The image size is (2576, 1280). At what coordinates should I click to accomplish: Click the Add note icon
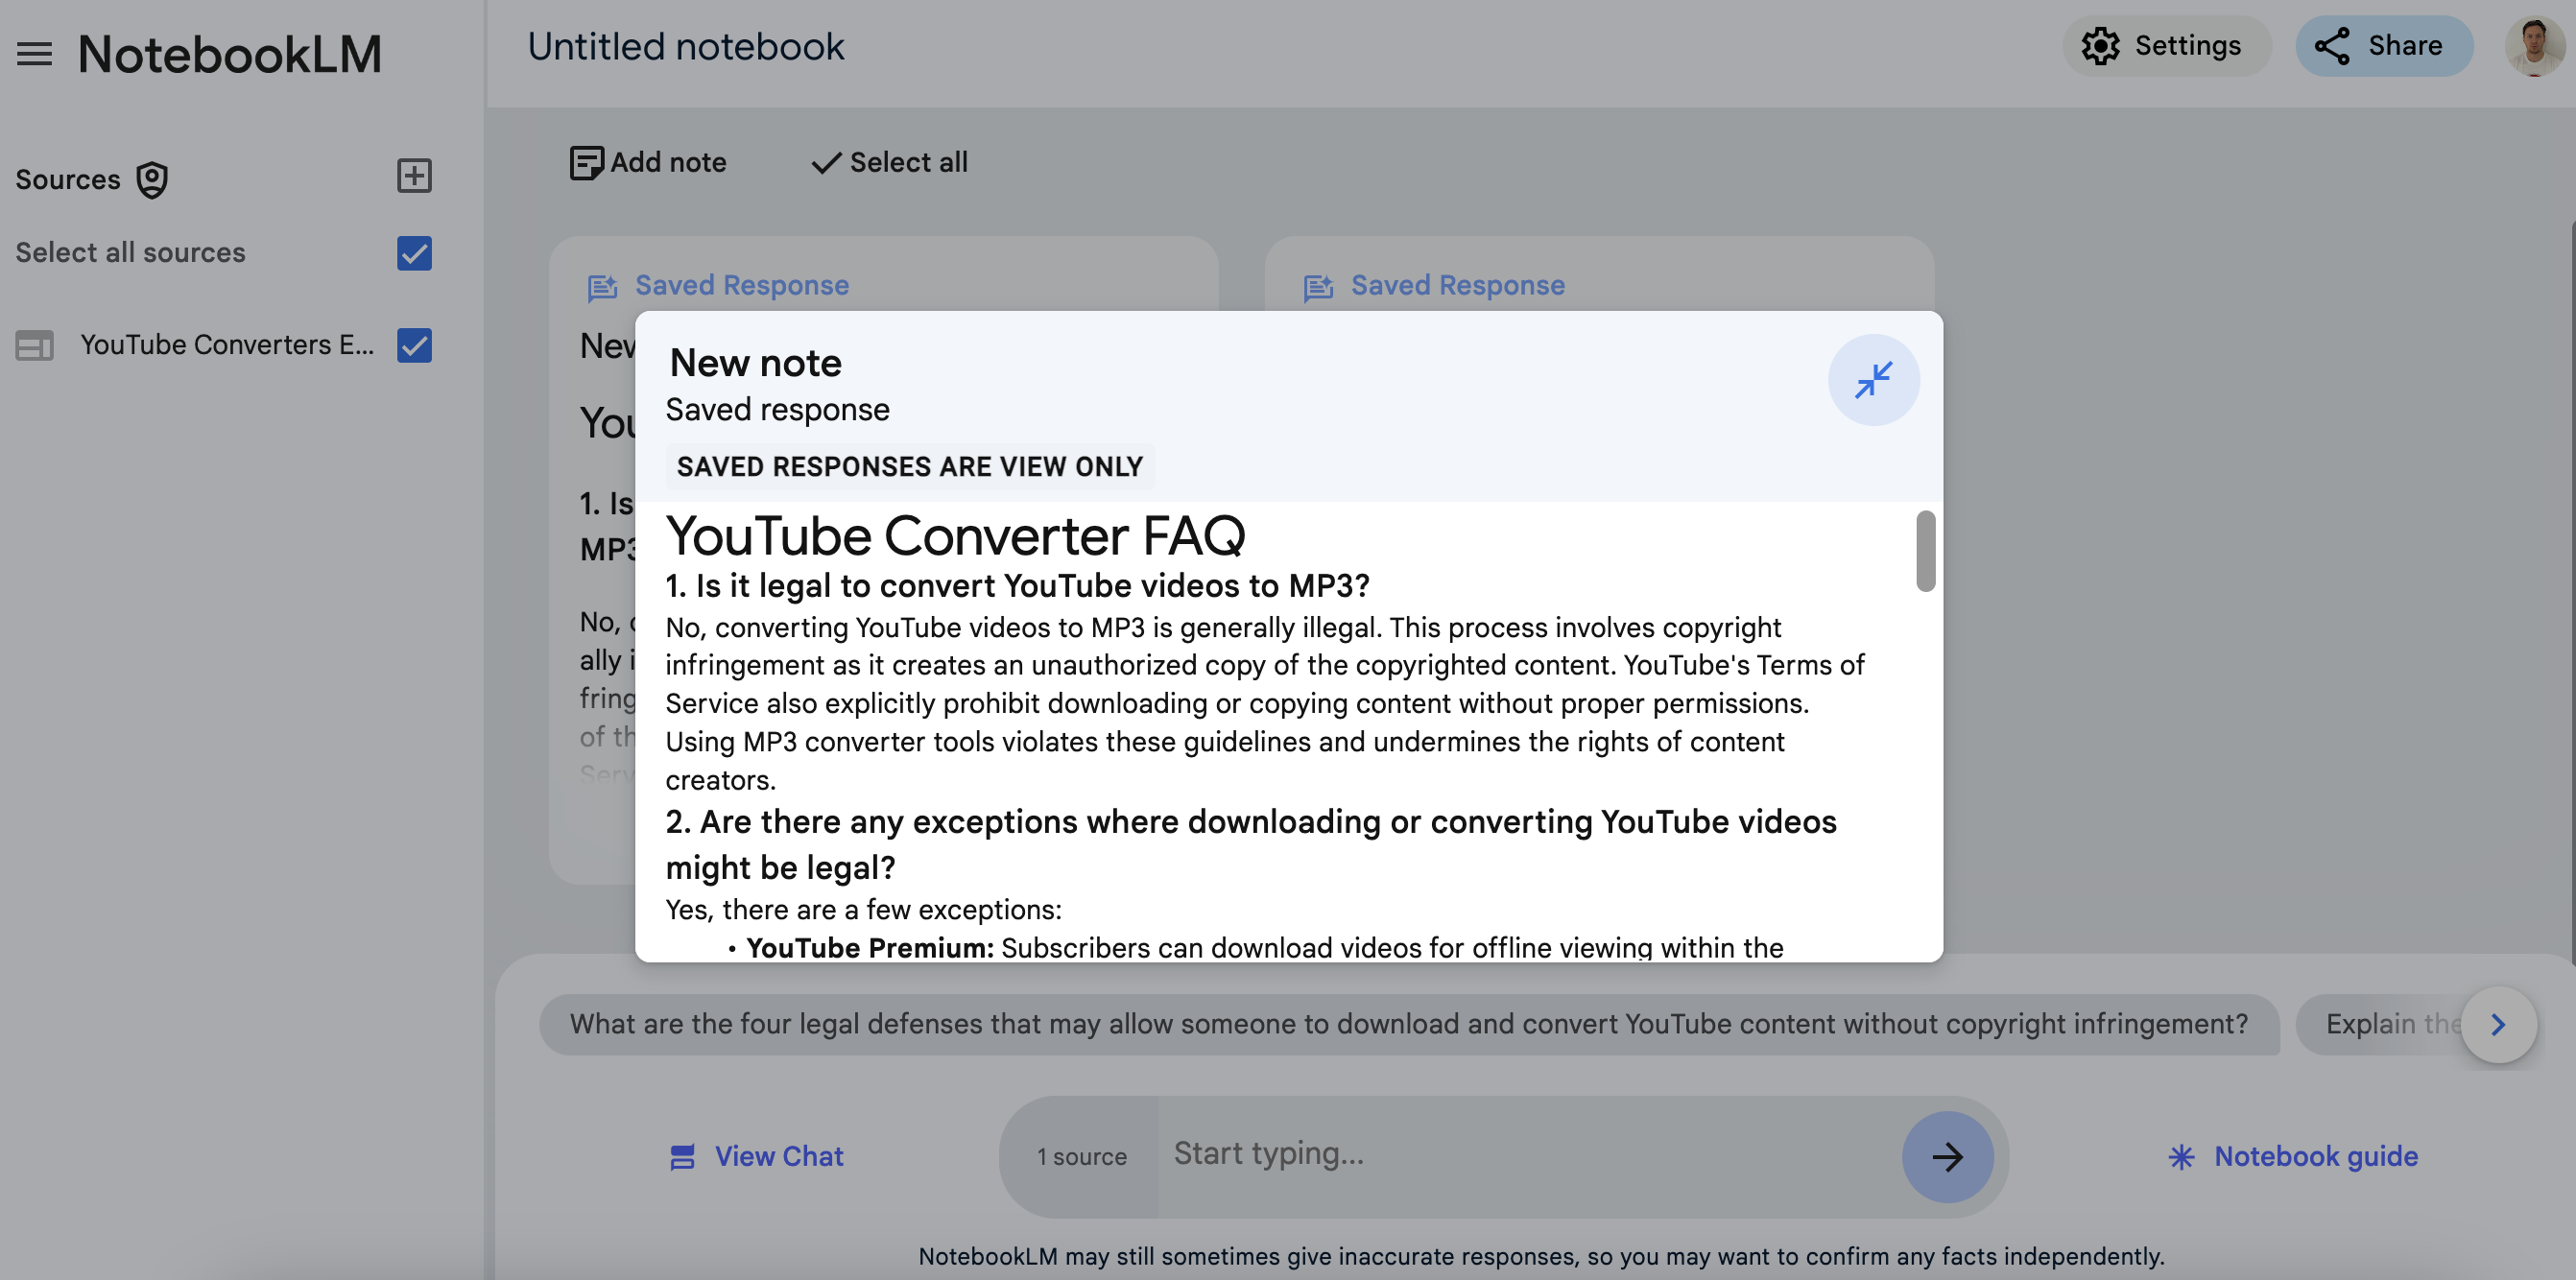586,162
